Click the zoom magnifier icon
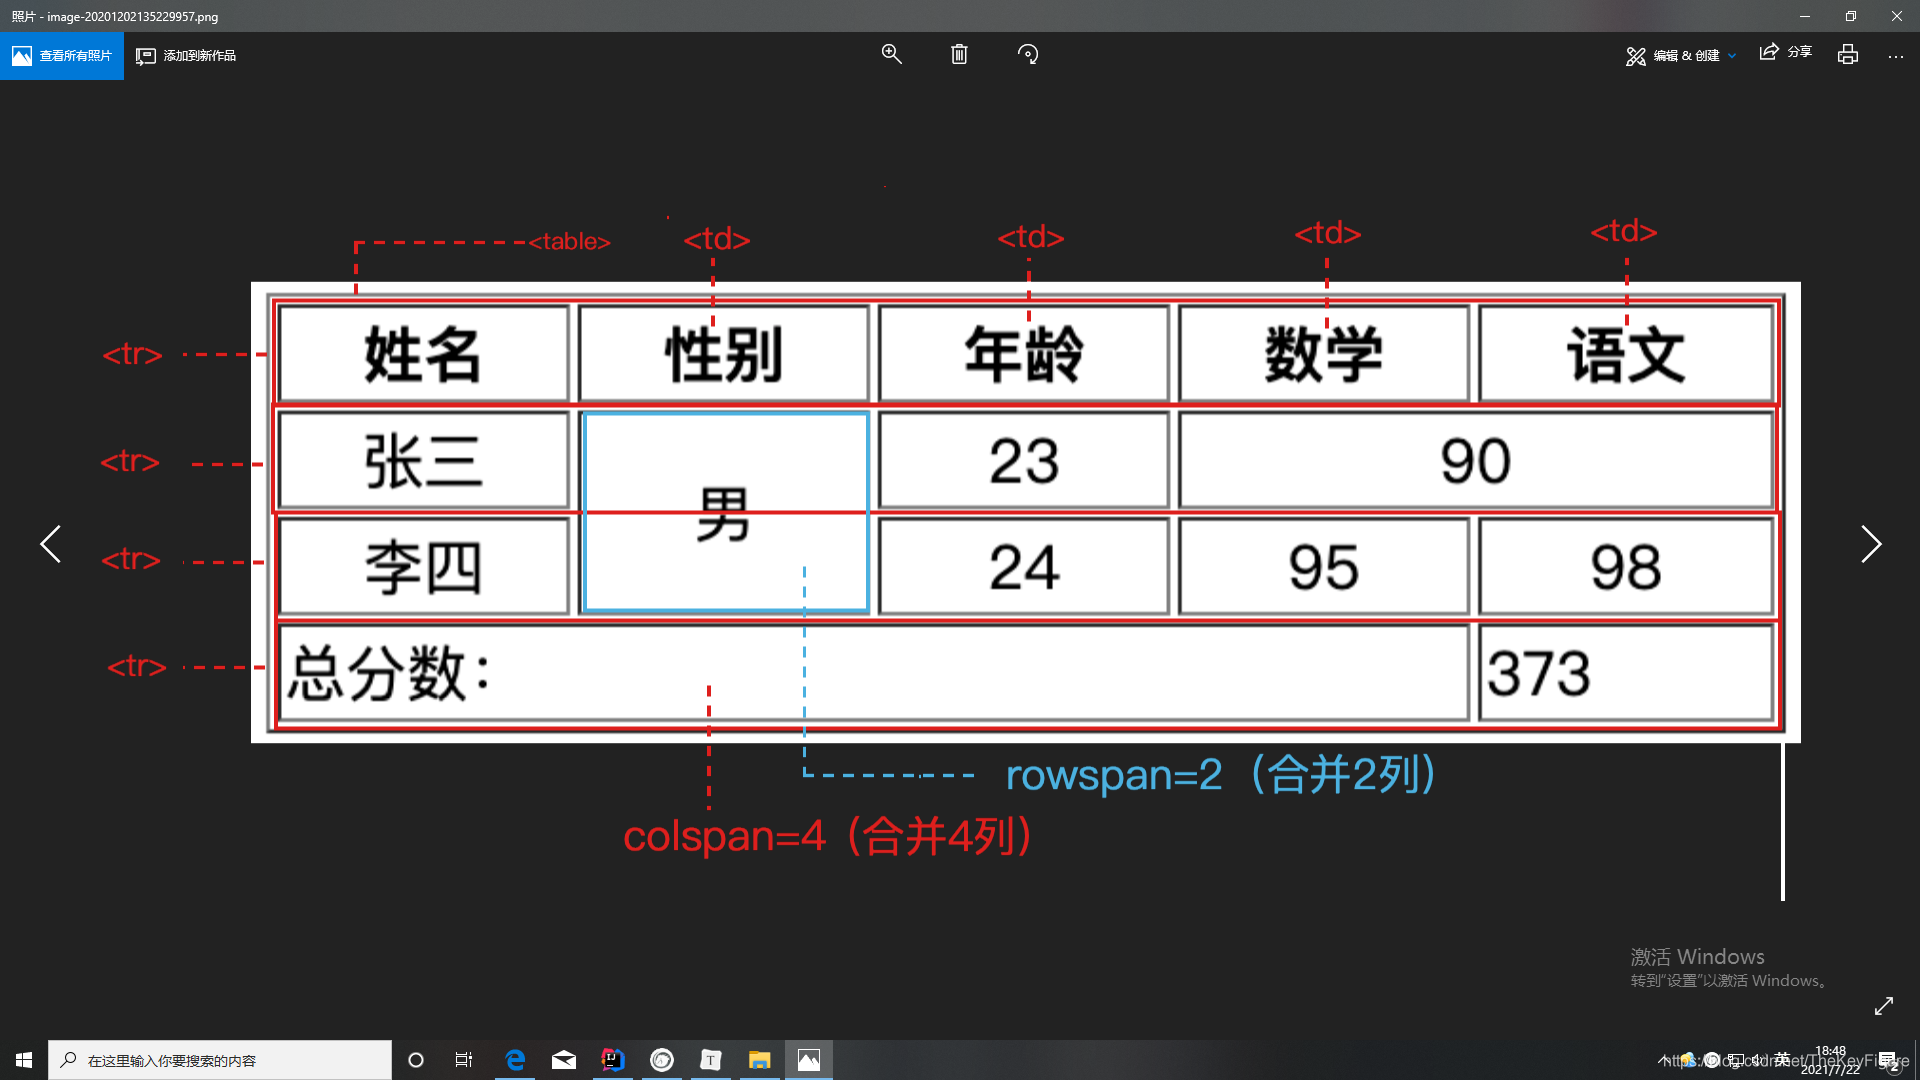1920x1080 pixels. (x=891, y=55)
